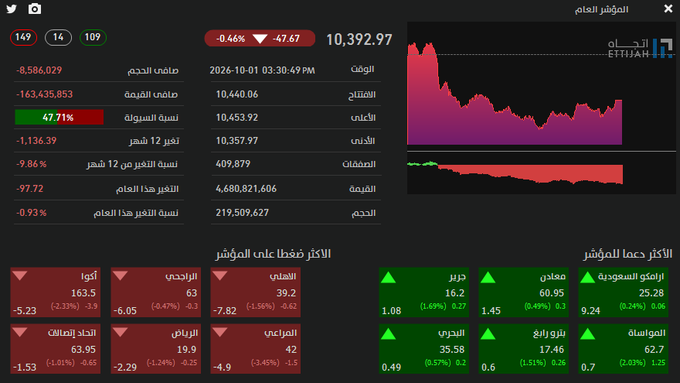Click the -0.46% / -47.67 change pill
Screen dimensions: 680x383
point(260,39)
